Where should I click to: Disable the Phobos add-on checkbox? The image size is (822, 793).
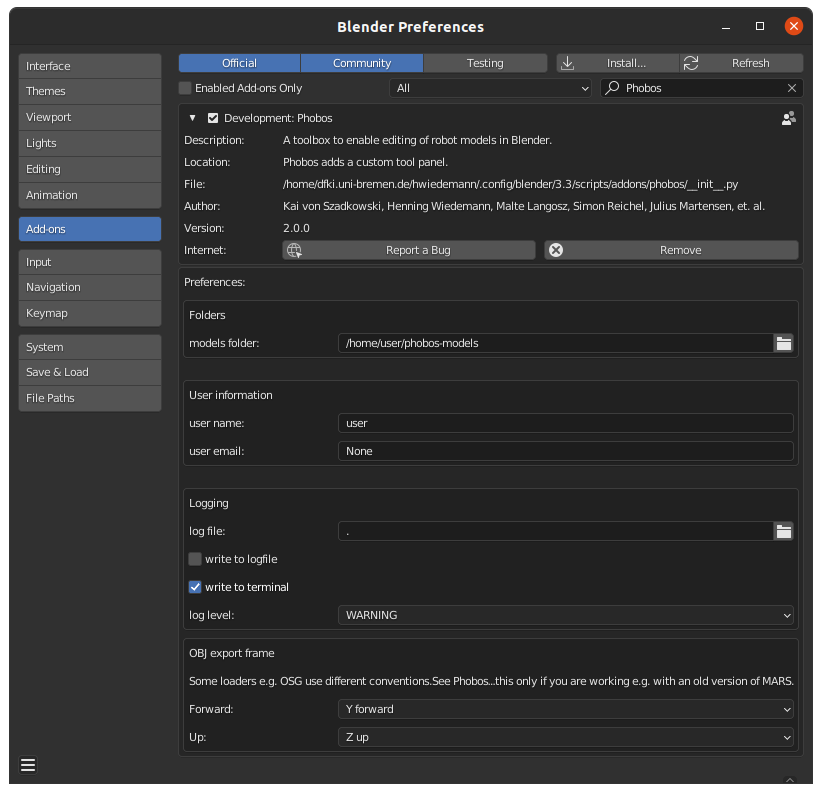[x=213, y=118]
